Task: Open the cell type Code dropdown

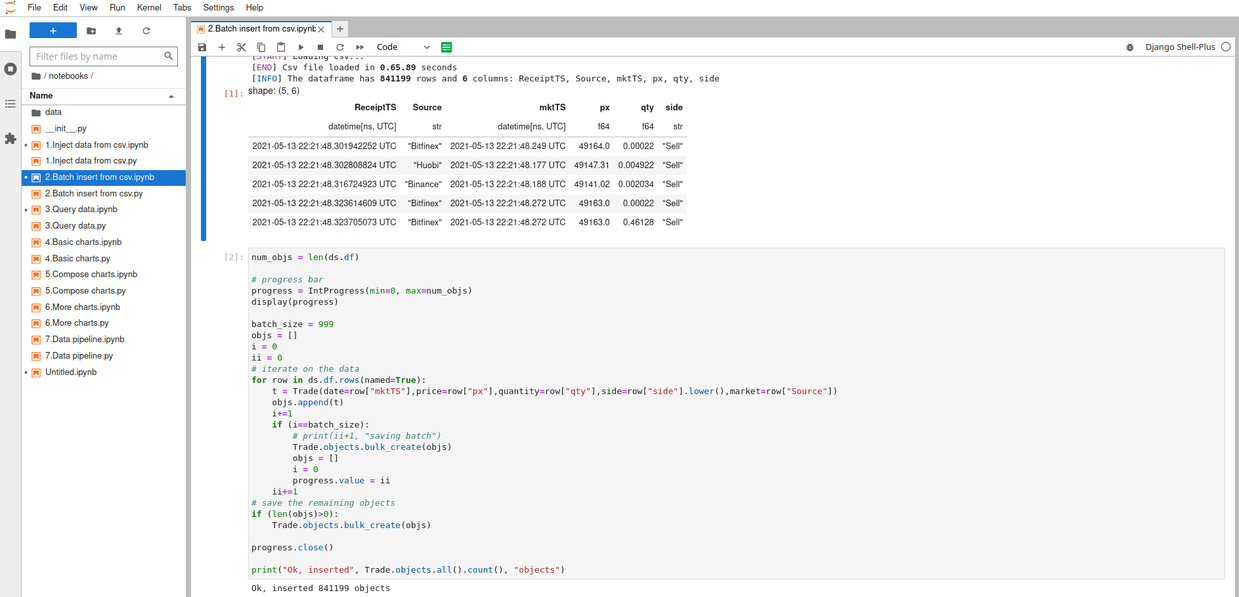Action: [403, 47]
